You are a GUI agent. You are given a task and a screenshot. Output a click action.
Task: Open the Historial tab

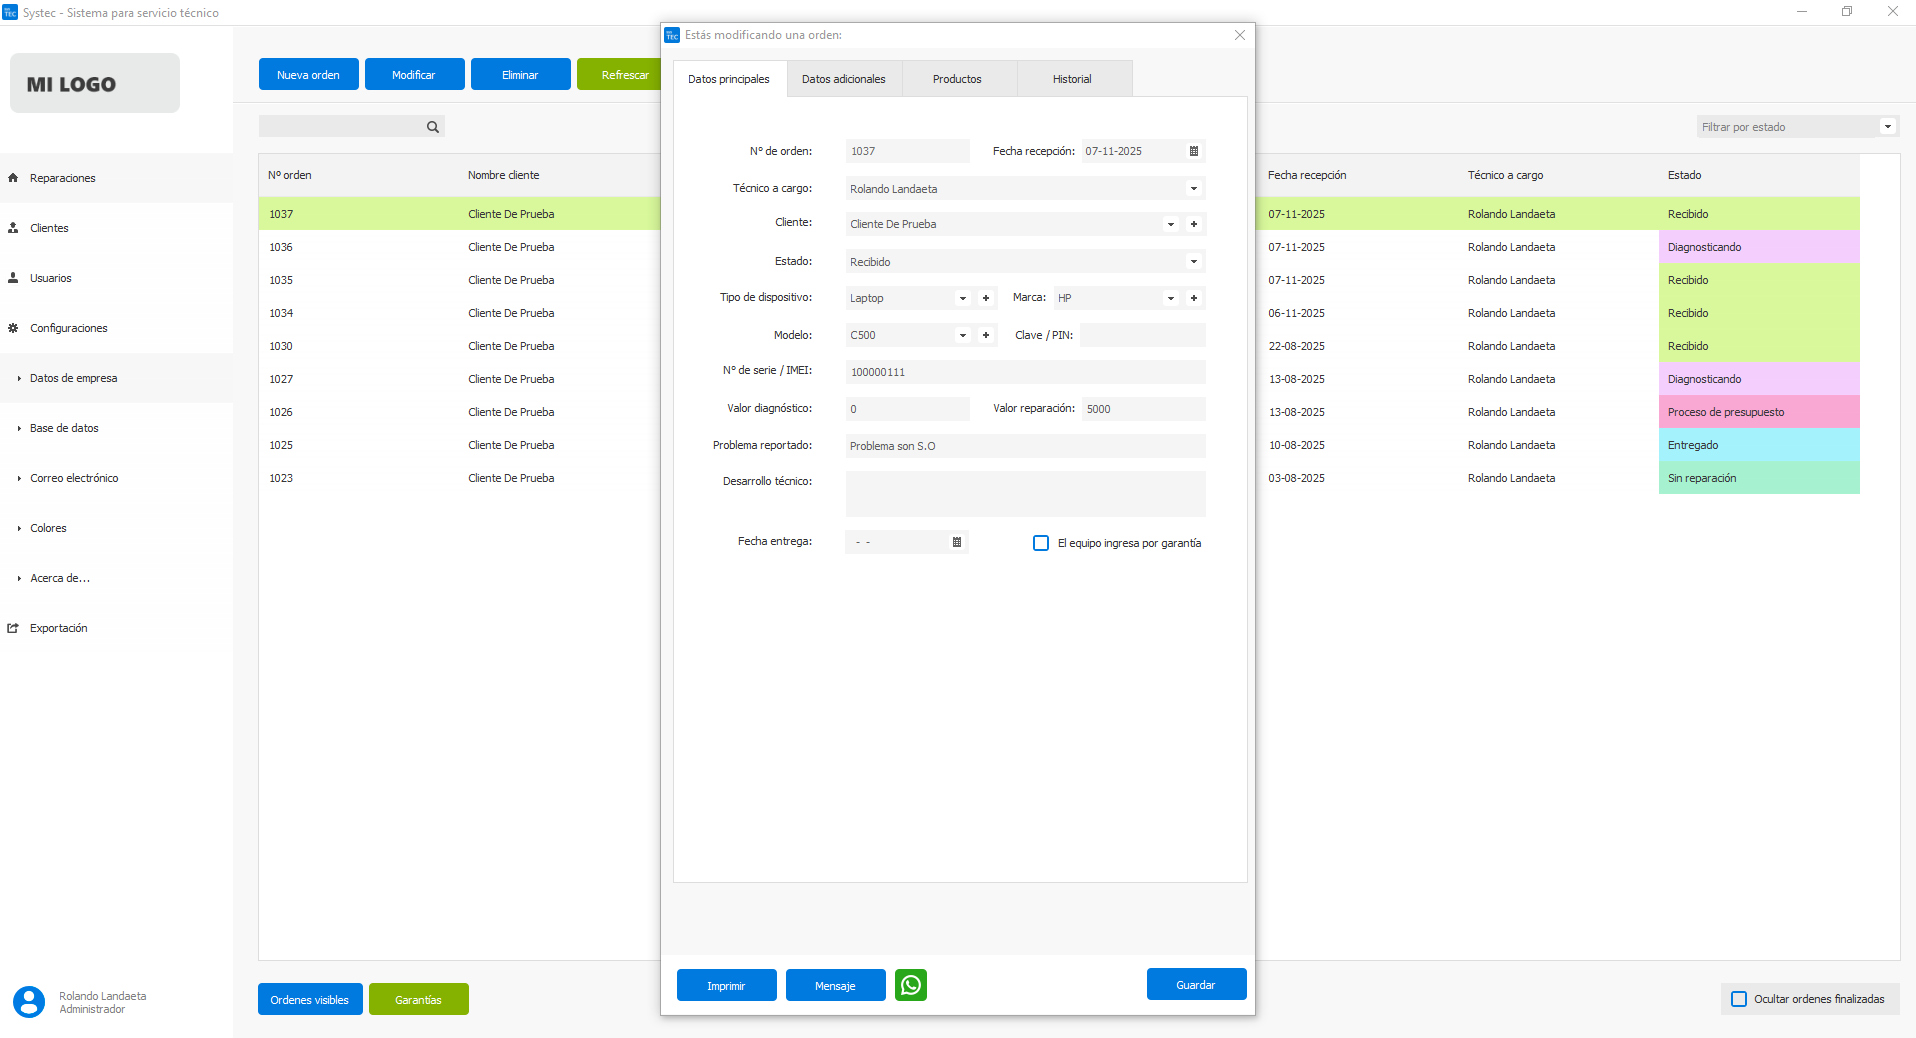[x=1072, y=79]
